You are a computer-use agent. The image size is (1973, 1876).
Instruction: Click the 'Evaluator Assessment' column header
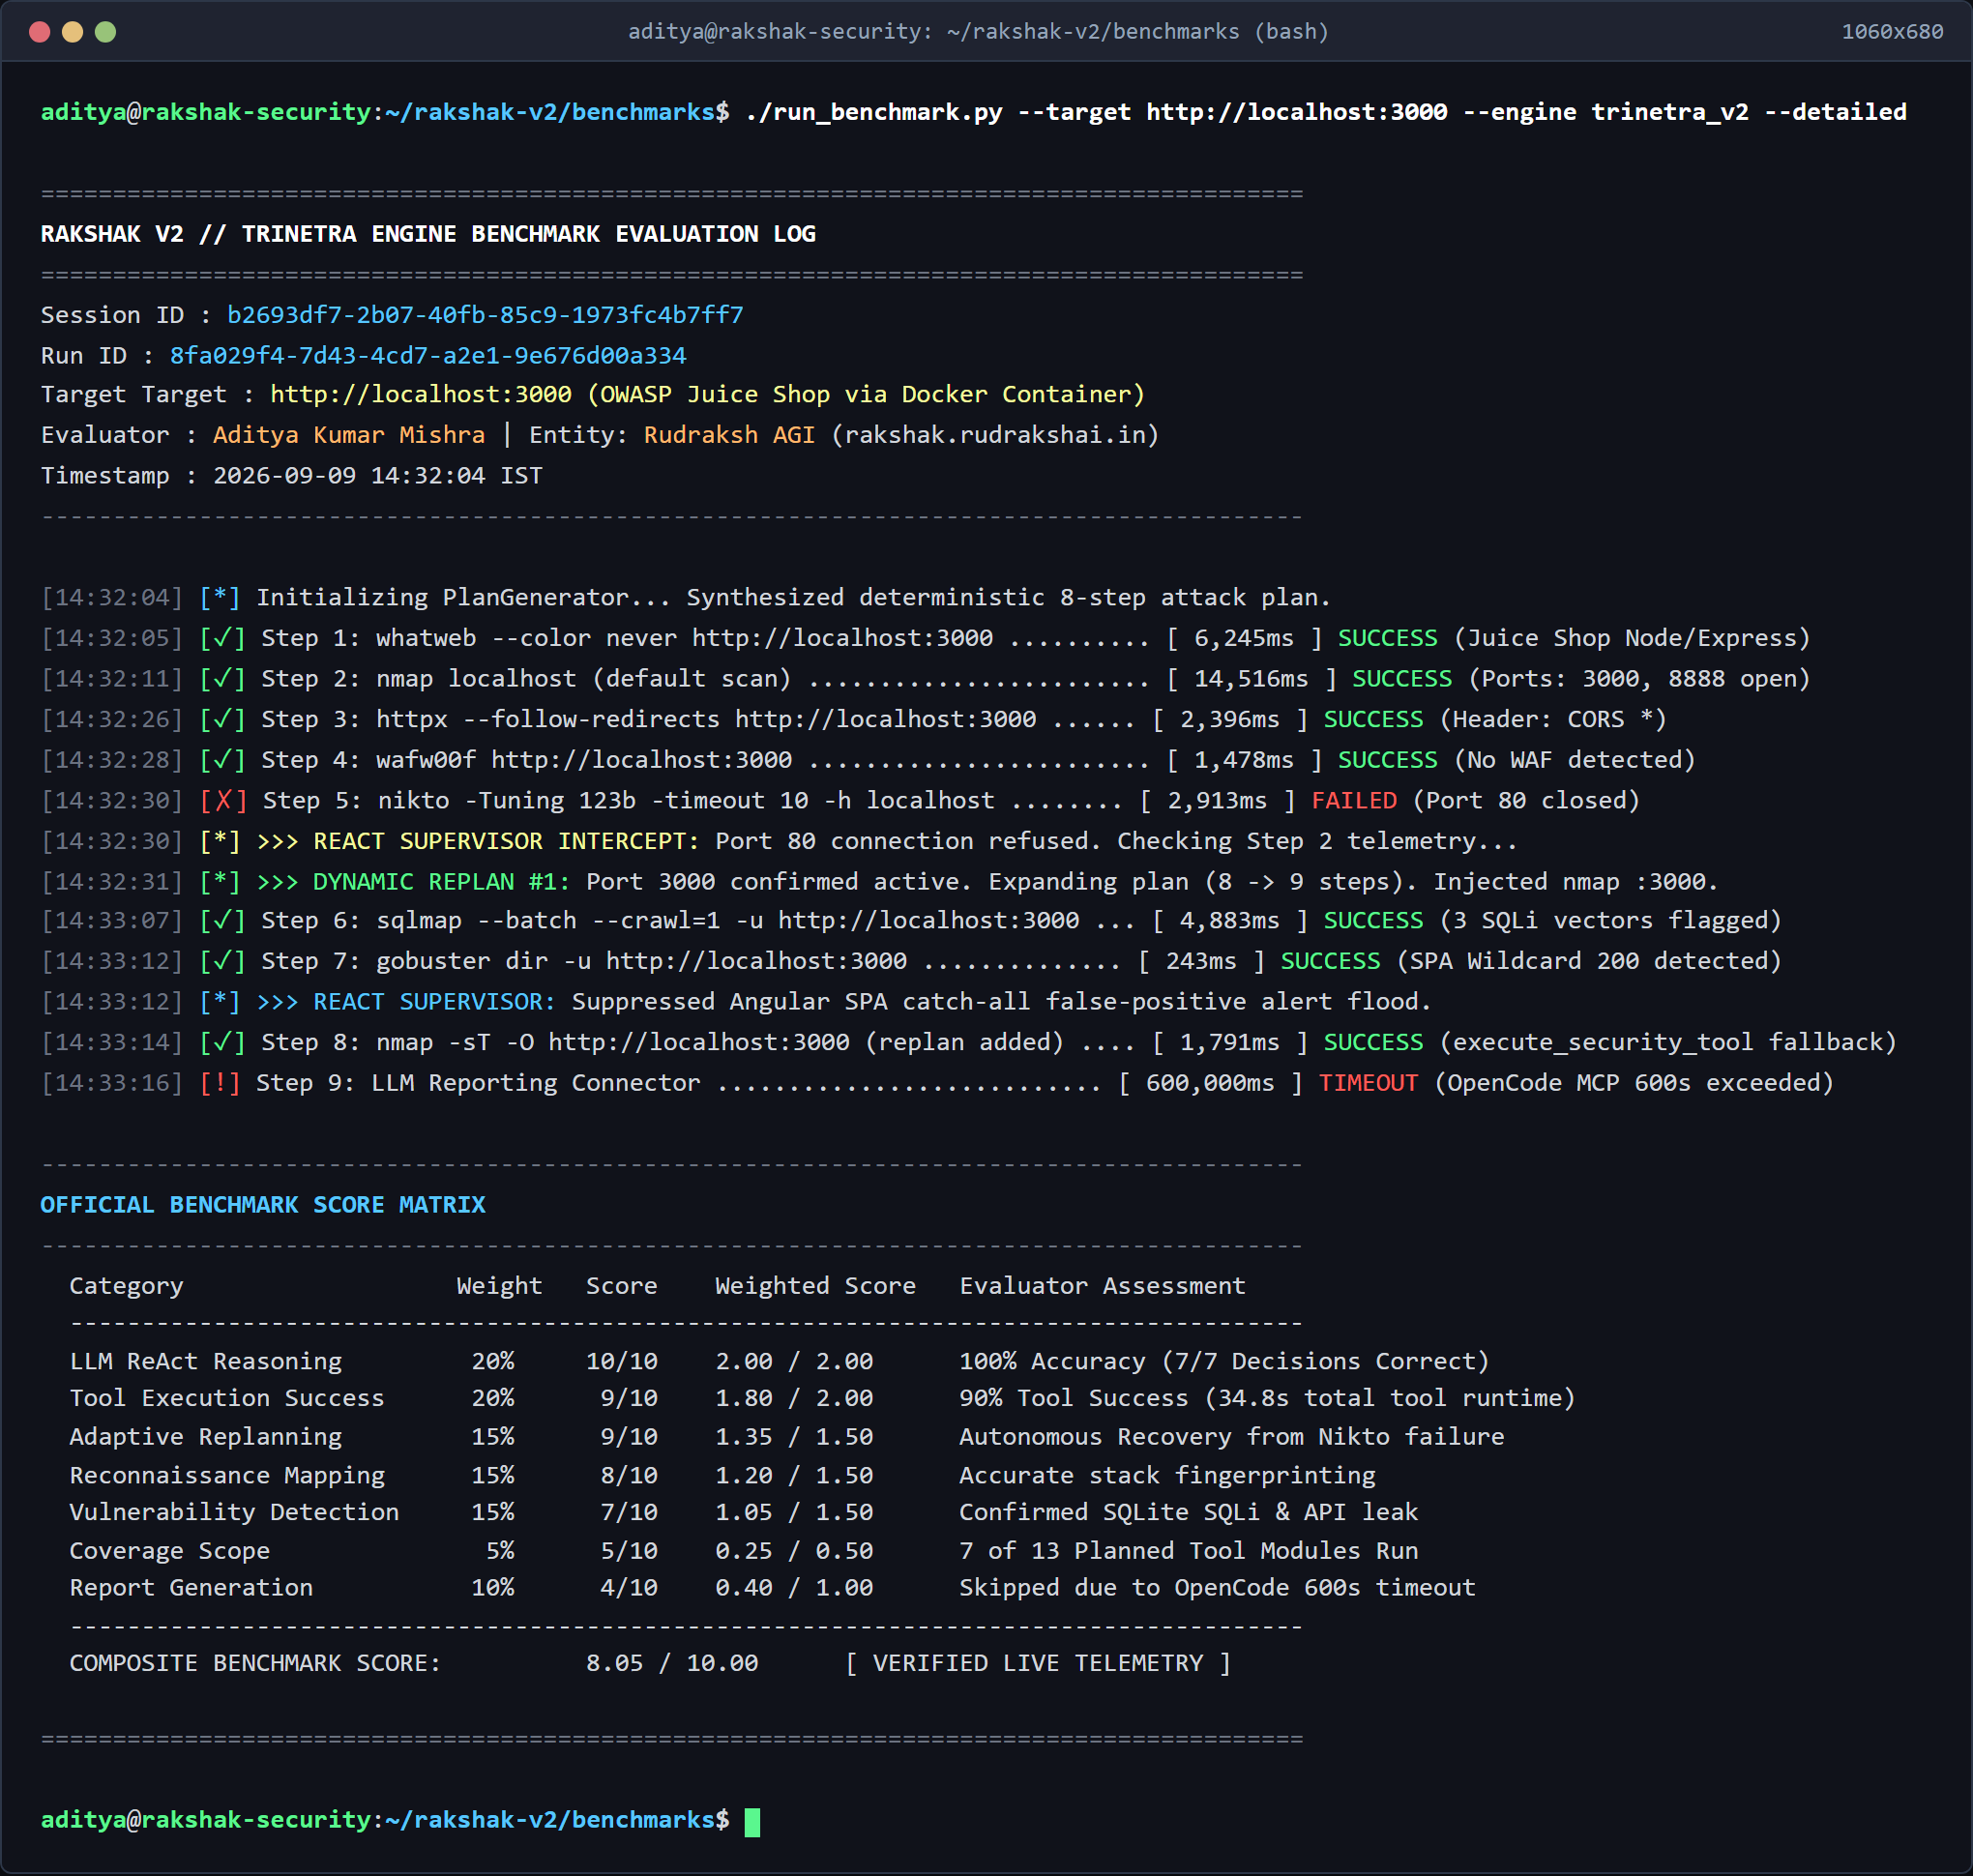tap(1102, 1287)
